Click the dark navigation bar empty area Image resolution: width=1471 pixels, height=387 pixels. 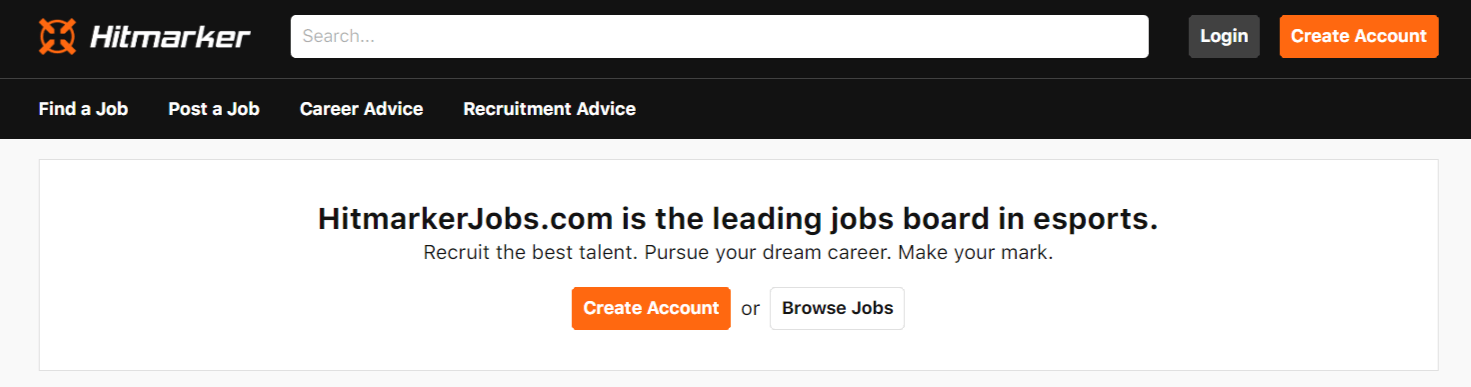pyautogui.click(x=1000, y=109)
